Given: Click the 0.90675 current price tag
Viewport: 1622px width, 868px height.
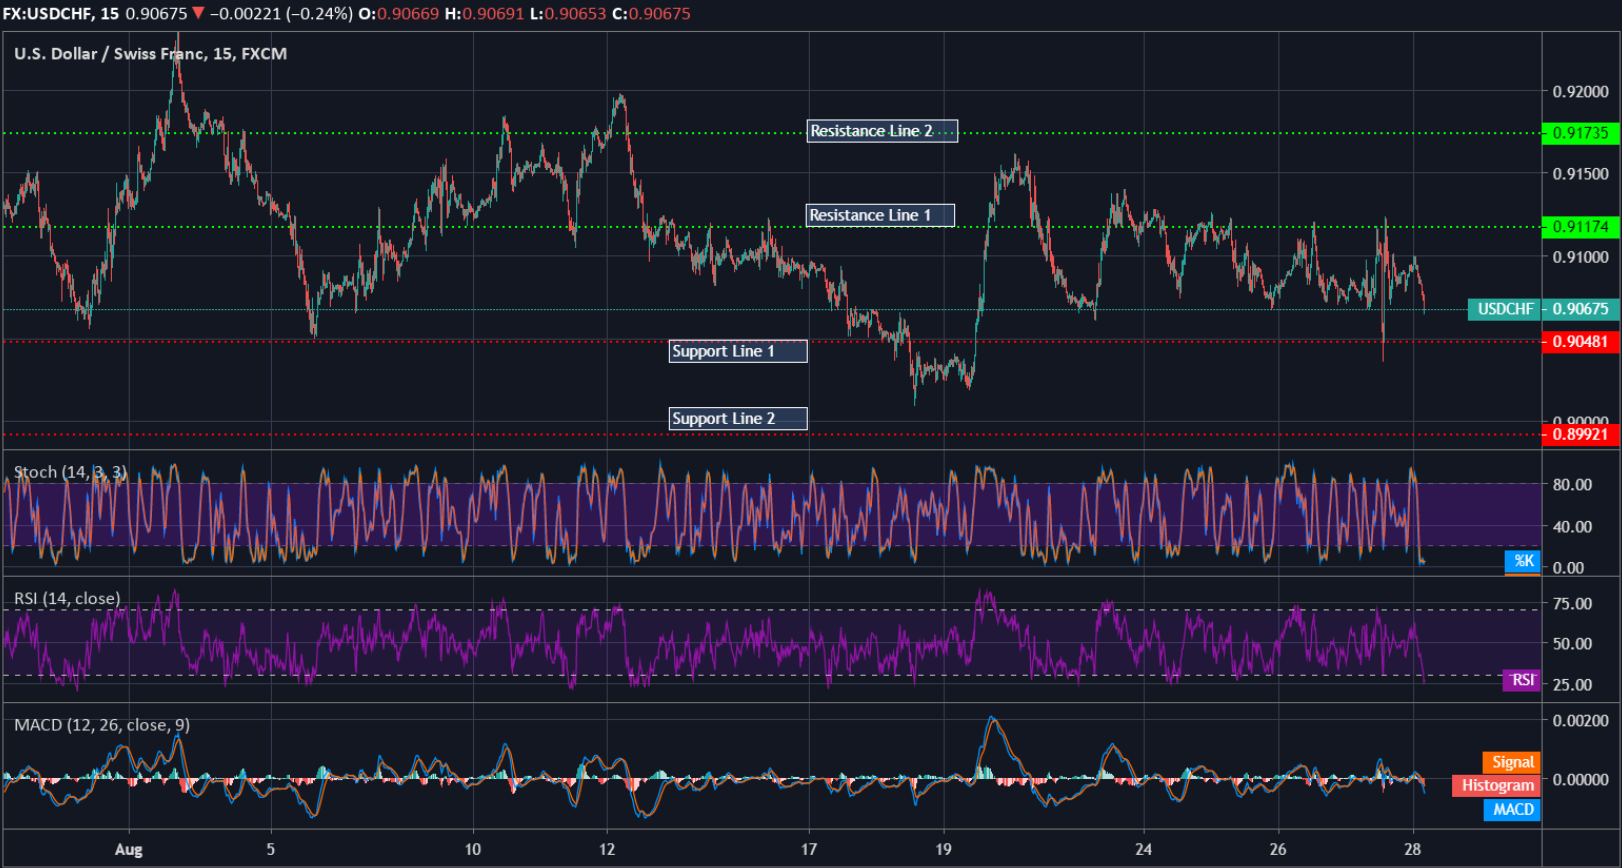Looking at the screenshot, I should [1580, 309].
